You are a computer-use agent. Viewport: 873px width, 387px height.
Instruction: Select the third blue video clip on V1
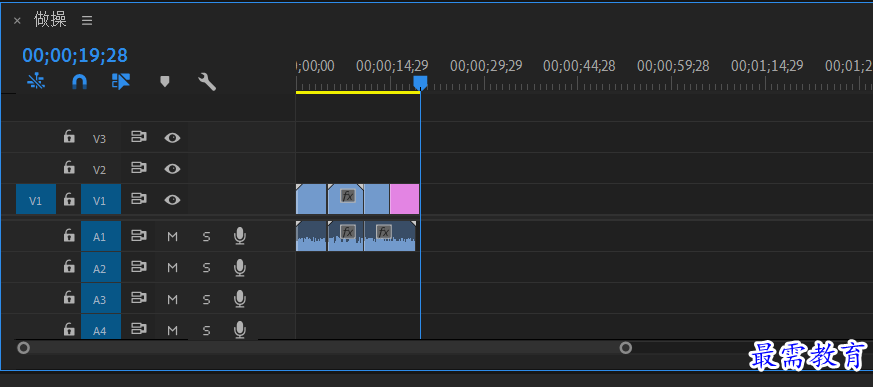point(377,199)
